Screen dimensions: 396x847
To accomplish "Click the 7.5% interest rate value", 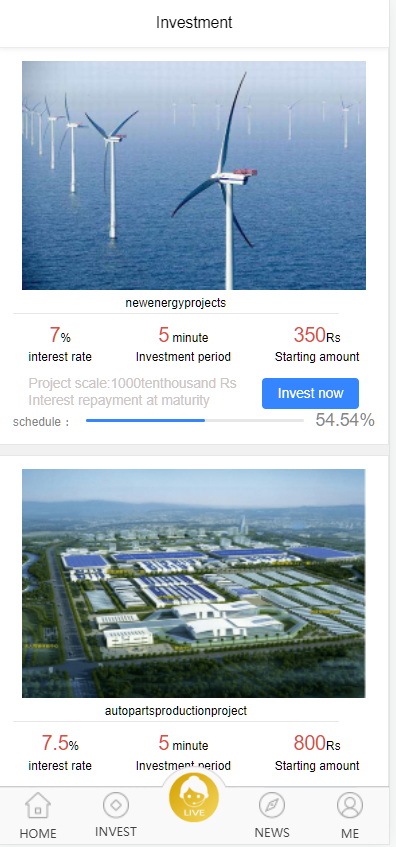I will [60, 743].
